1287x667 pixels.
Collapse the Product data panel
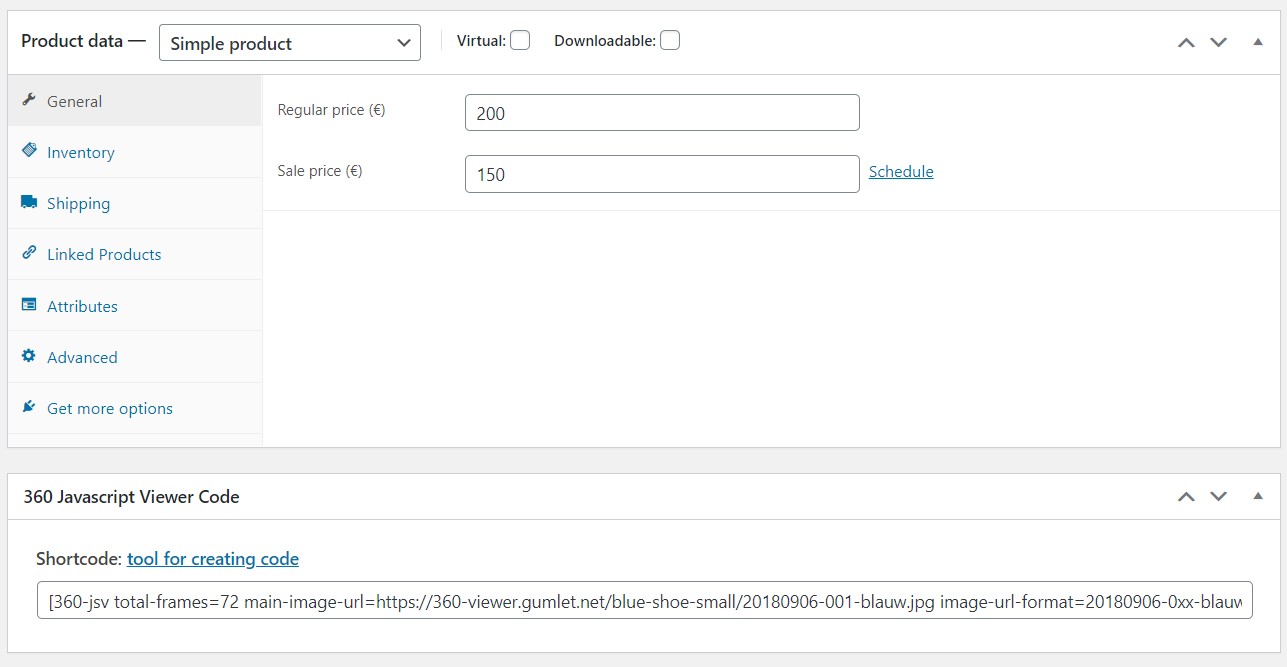[1258, 42]
